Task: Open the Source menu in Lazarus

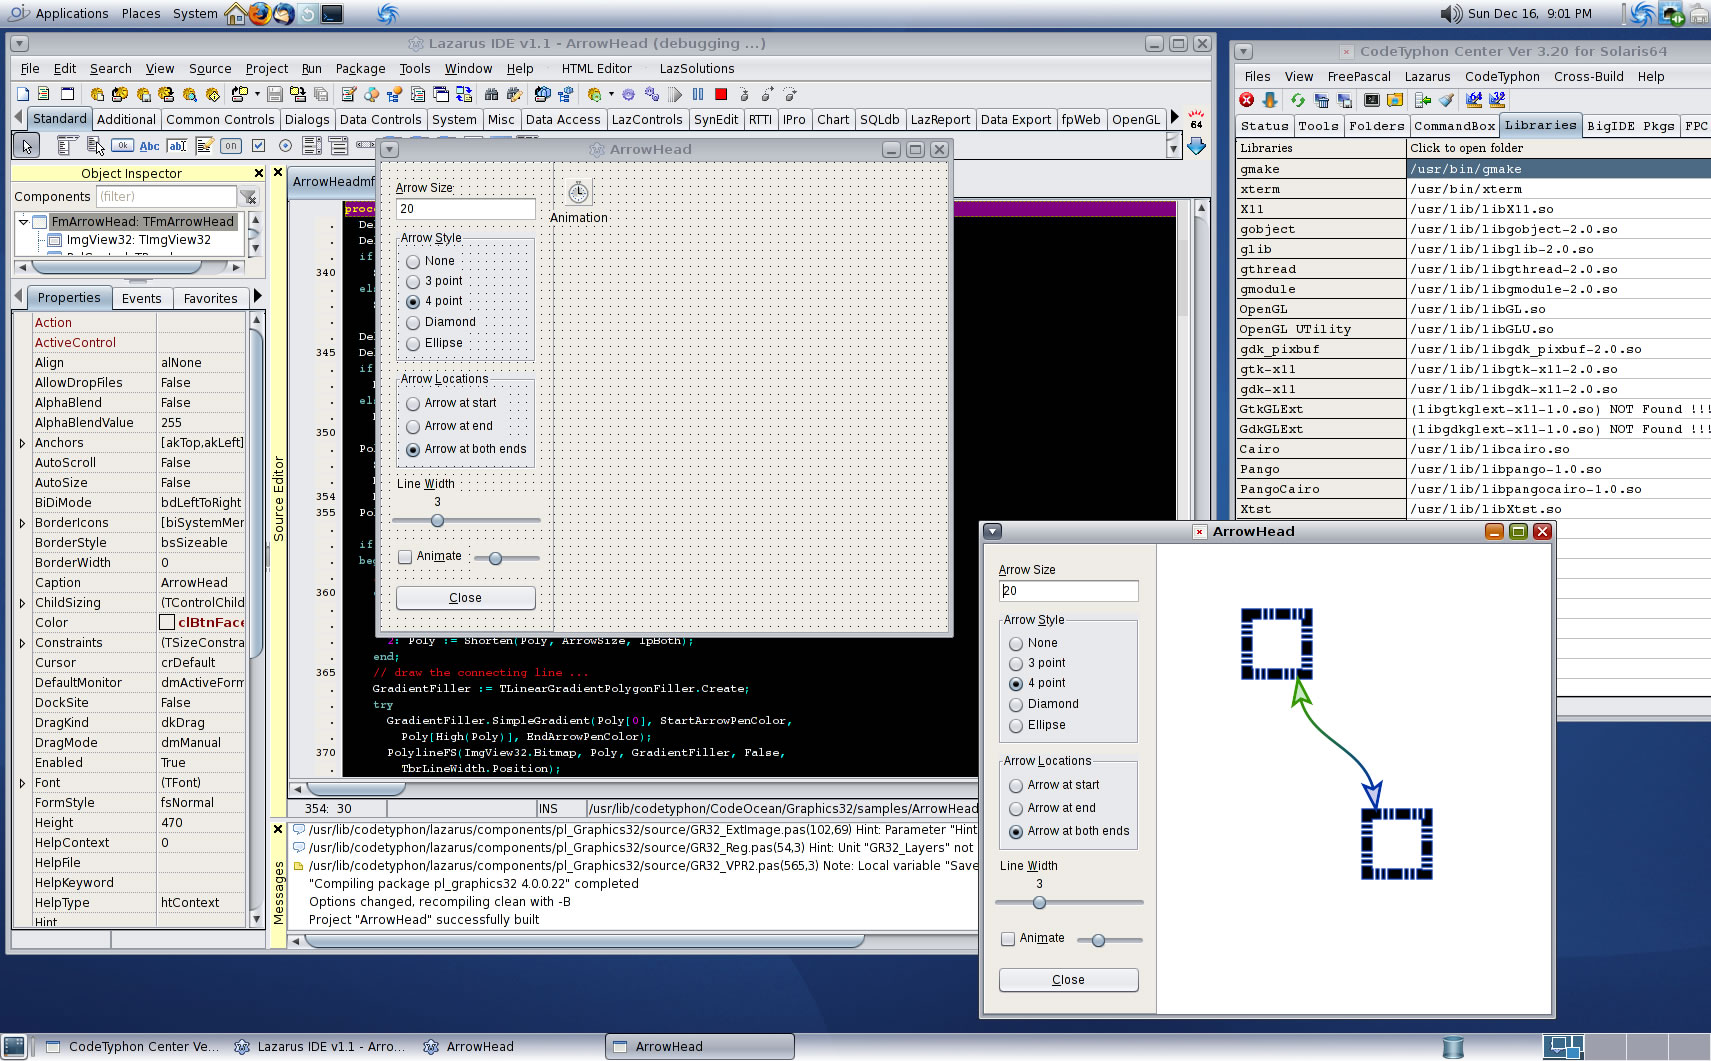Action: click(210, 68)
